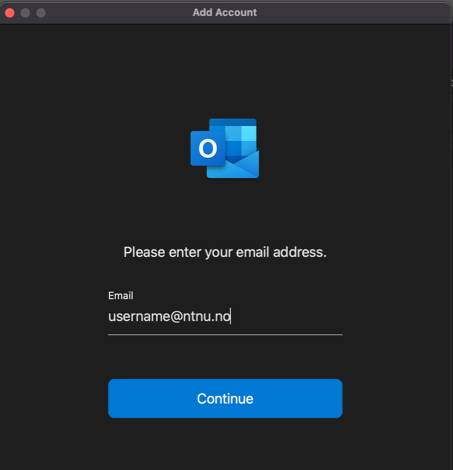
Task: Click the Outlook logo icon
Action: (225, 148)
